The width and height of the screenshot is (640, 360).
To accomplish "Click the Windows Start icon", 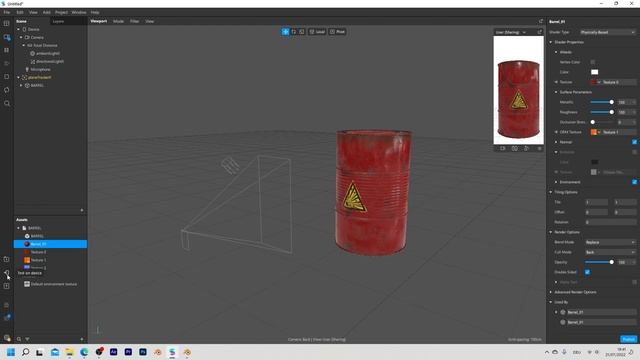I will (x=11, y=352).
